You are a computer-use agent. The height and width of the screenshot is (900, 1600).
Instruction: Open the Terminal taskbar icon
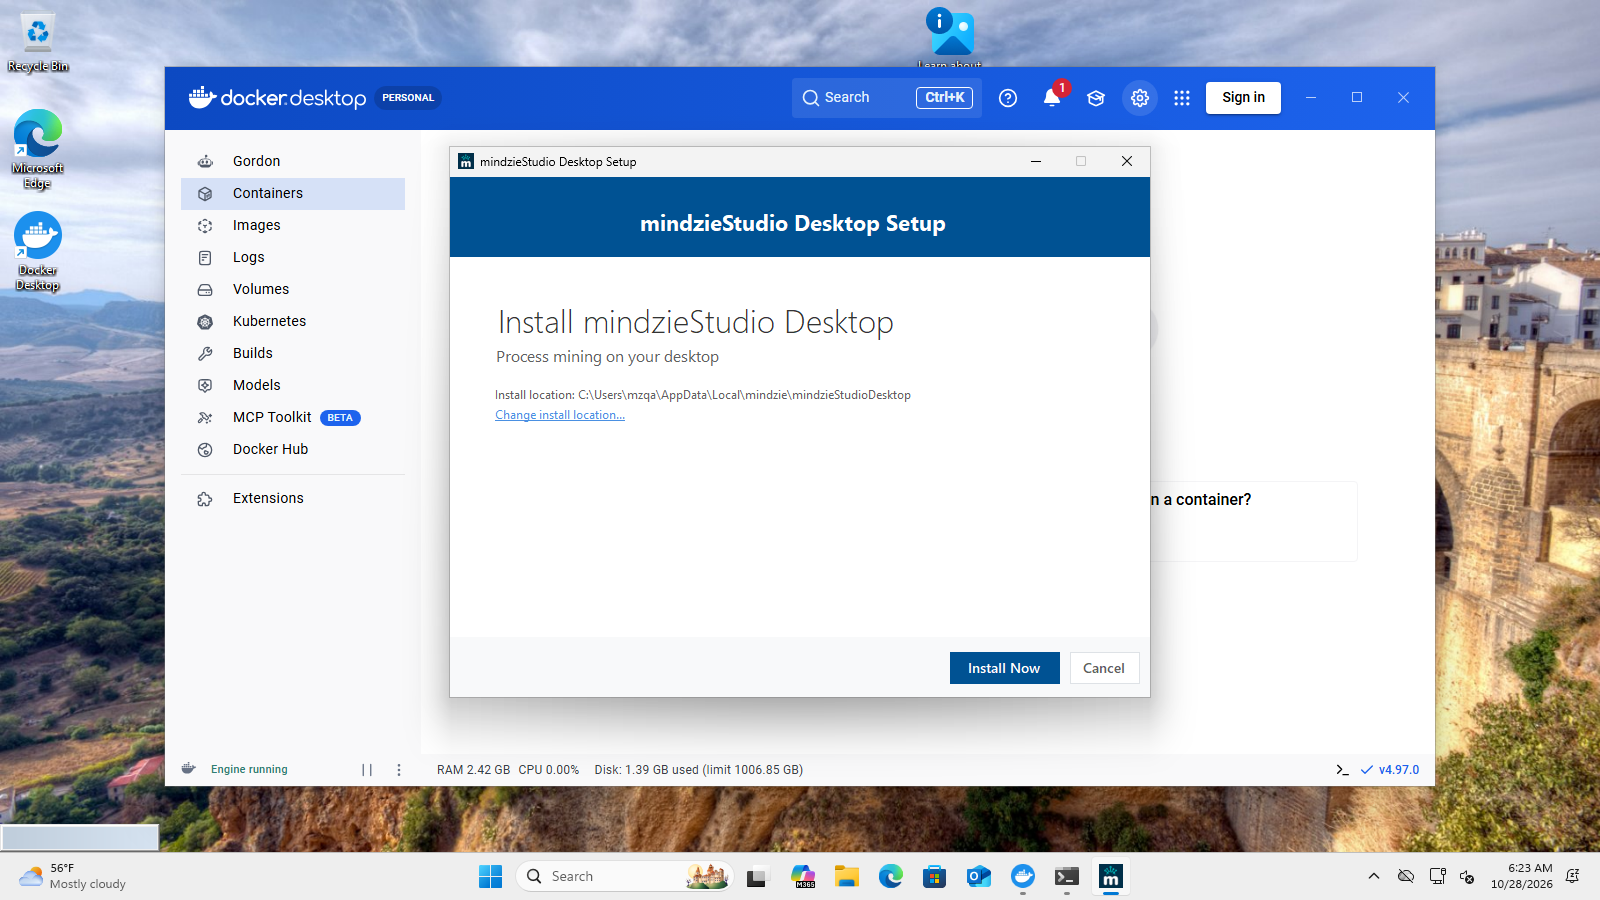pos(1067,877)
